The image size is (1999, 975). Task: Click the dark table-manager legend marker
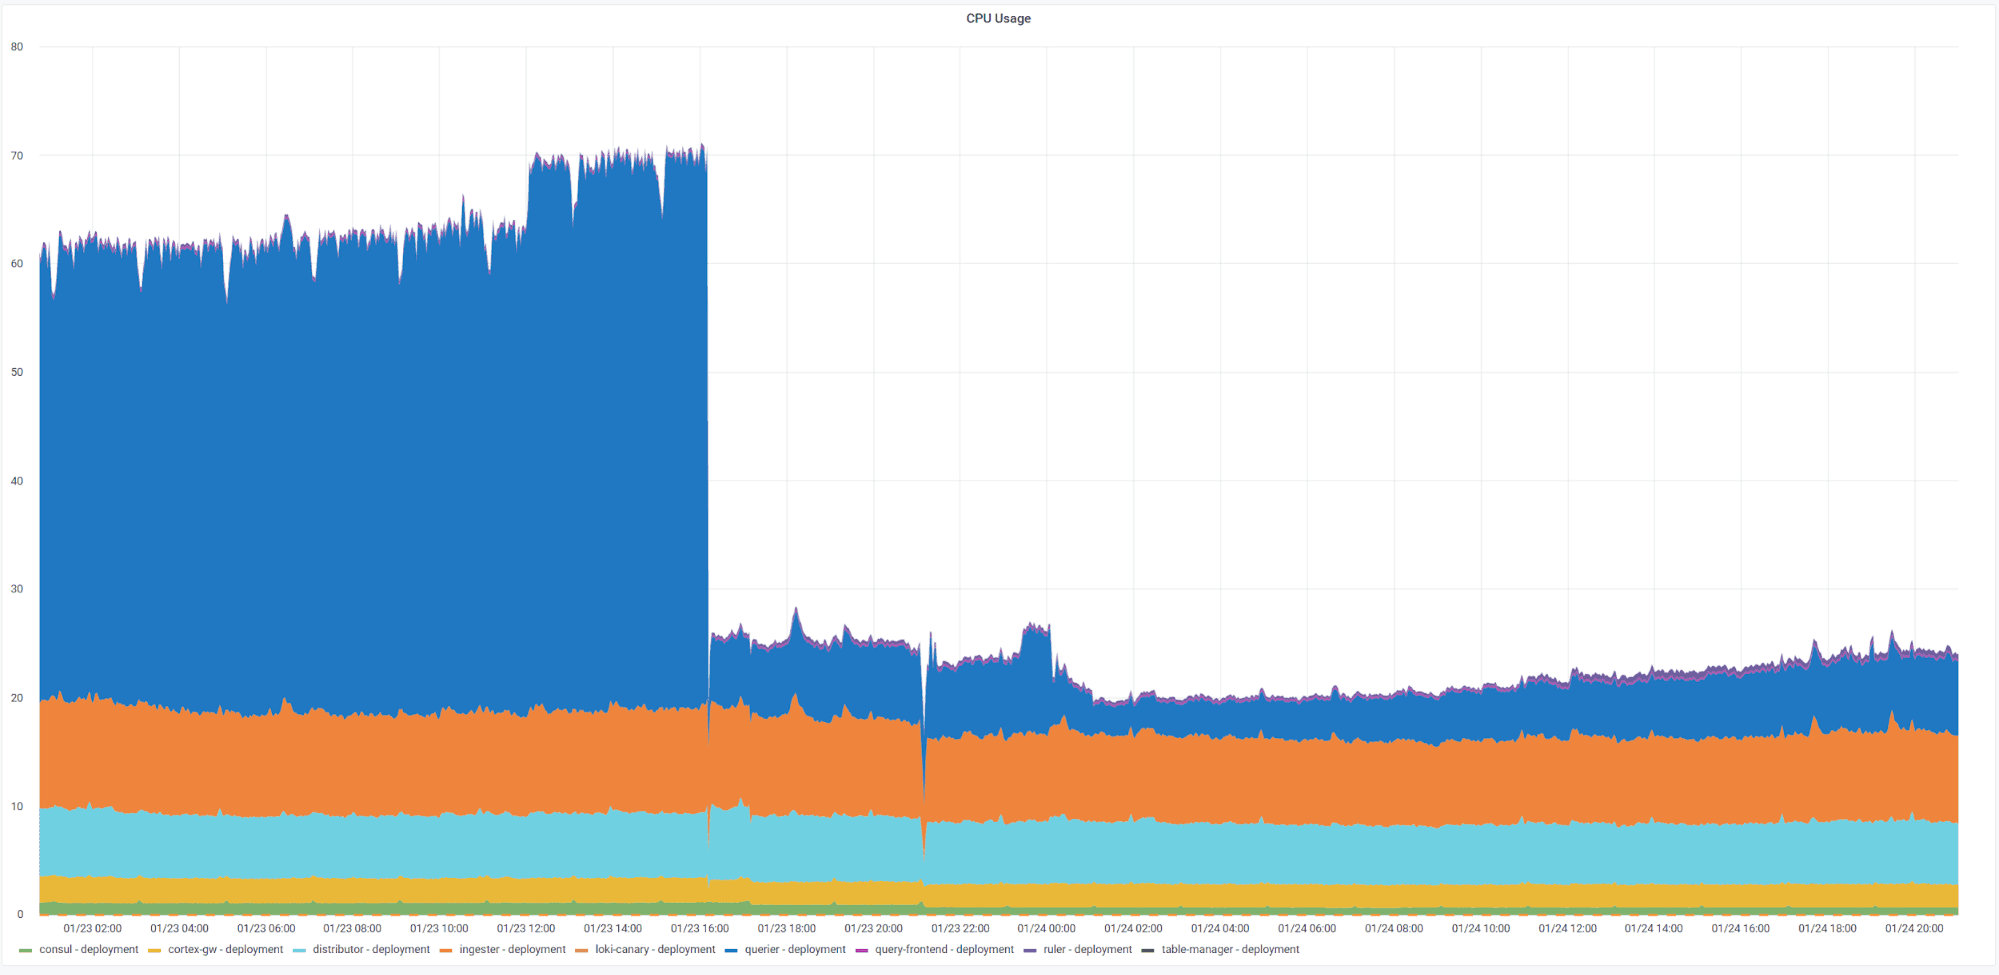pyautogui.click(x=1146, y=949)
